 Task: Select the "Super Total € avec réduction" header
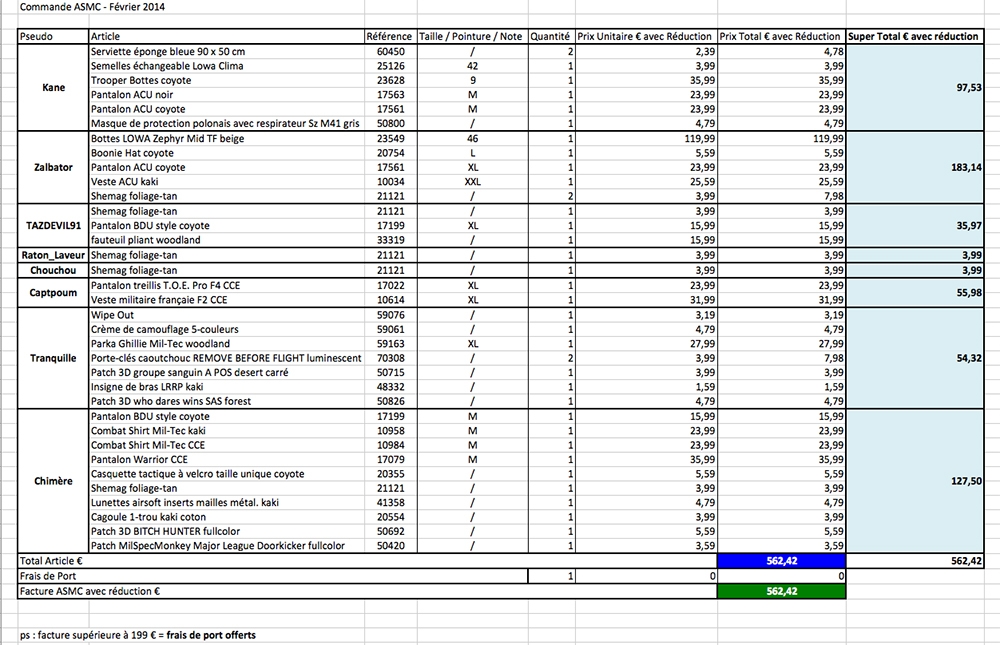(914, 36)
